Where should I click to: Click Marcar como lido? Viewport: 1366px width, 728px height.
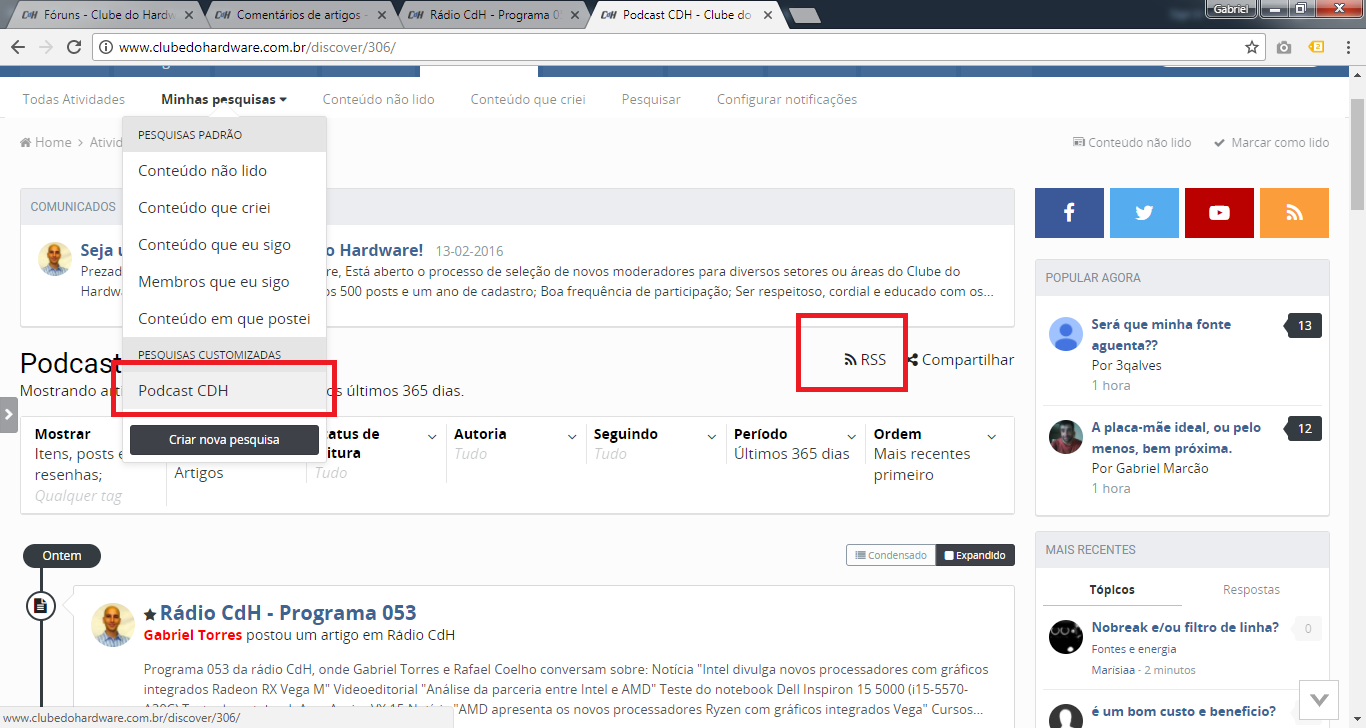pyautogui.click(x=1272, y=143)
